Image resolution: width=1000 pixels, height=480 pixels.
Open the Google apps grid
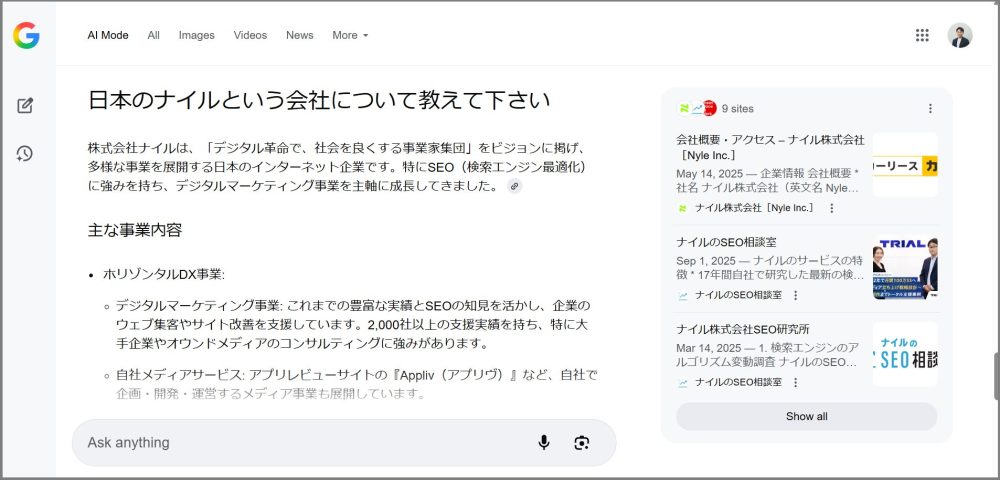point(922,35)
